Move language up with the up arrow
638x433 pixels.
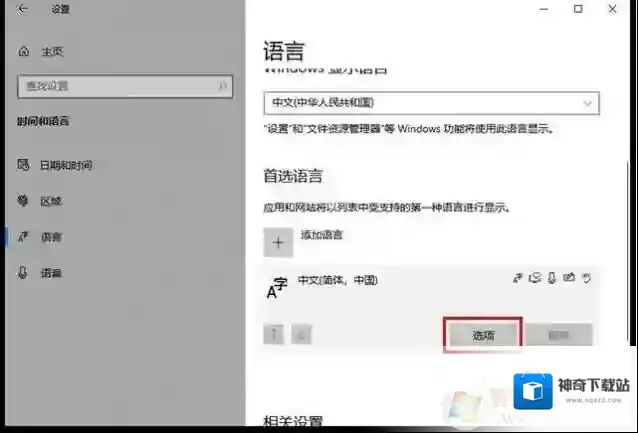point(274,335)
